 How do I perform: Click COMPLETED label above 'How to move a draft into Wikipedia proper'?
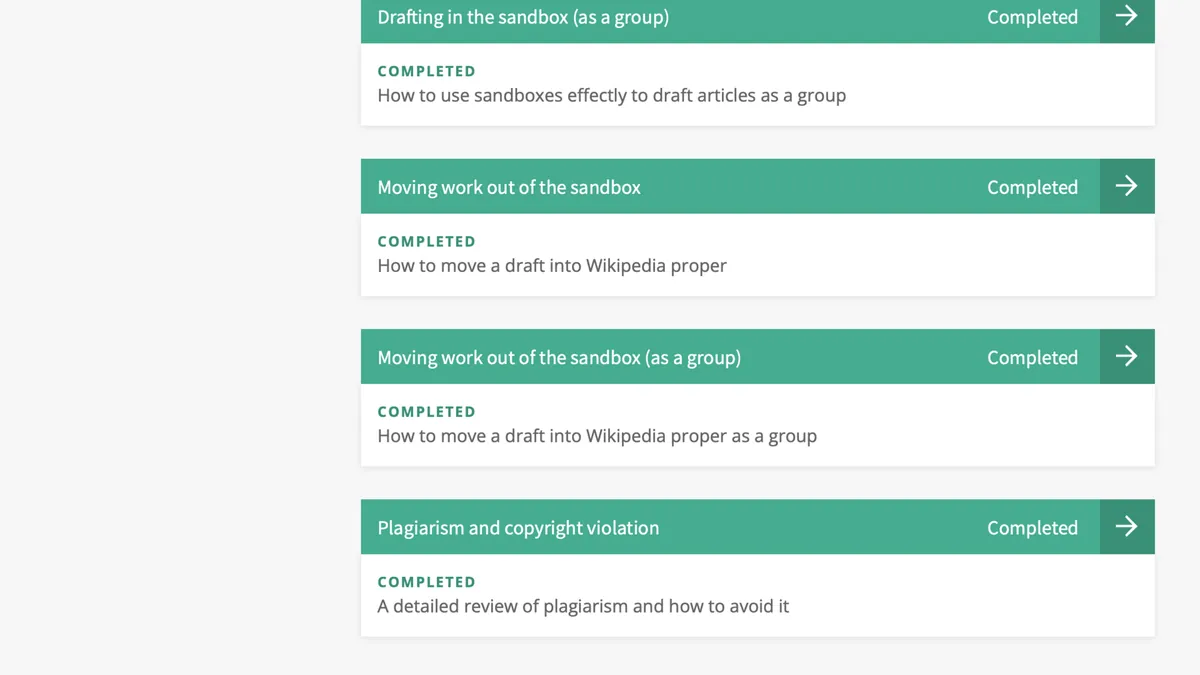[426, 241]
